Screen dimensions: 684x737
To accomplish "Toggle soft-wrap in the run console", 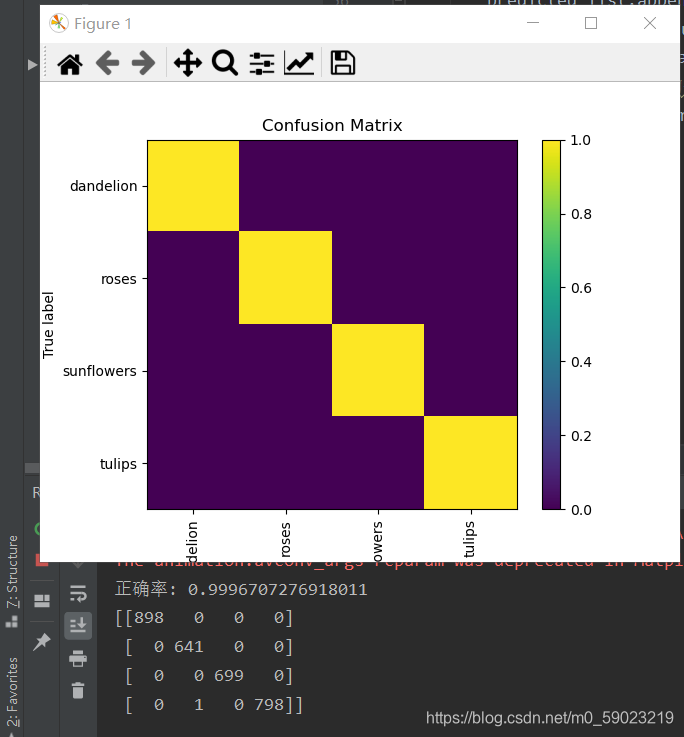I will 78,594.
